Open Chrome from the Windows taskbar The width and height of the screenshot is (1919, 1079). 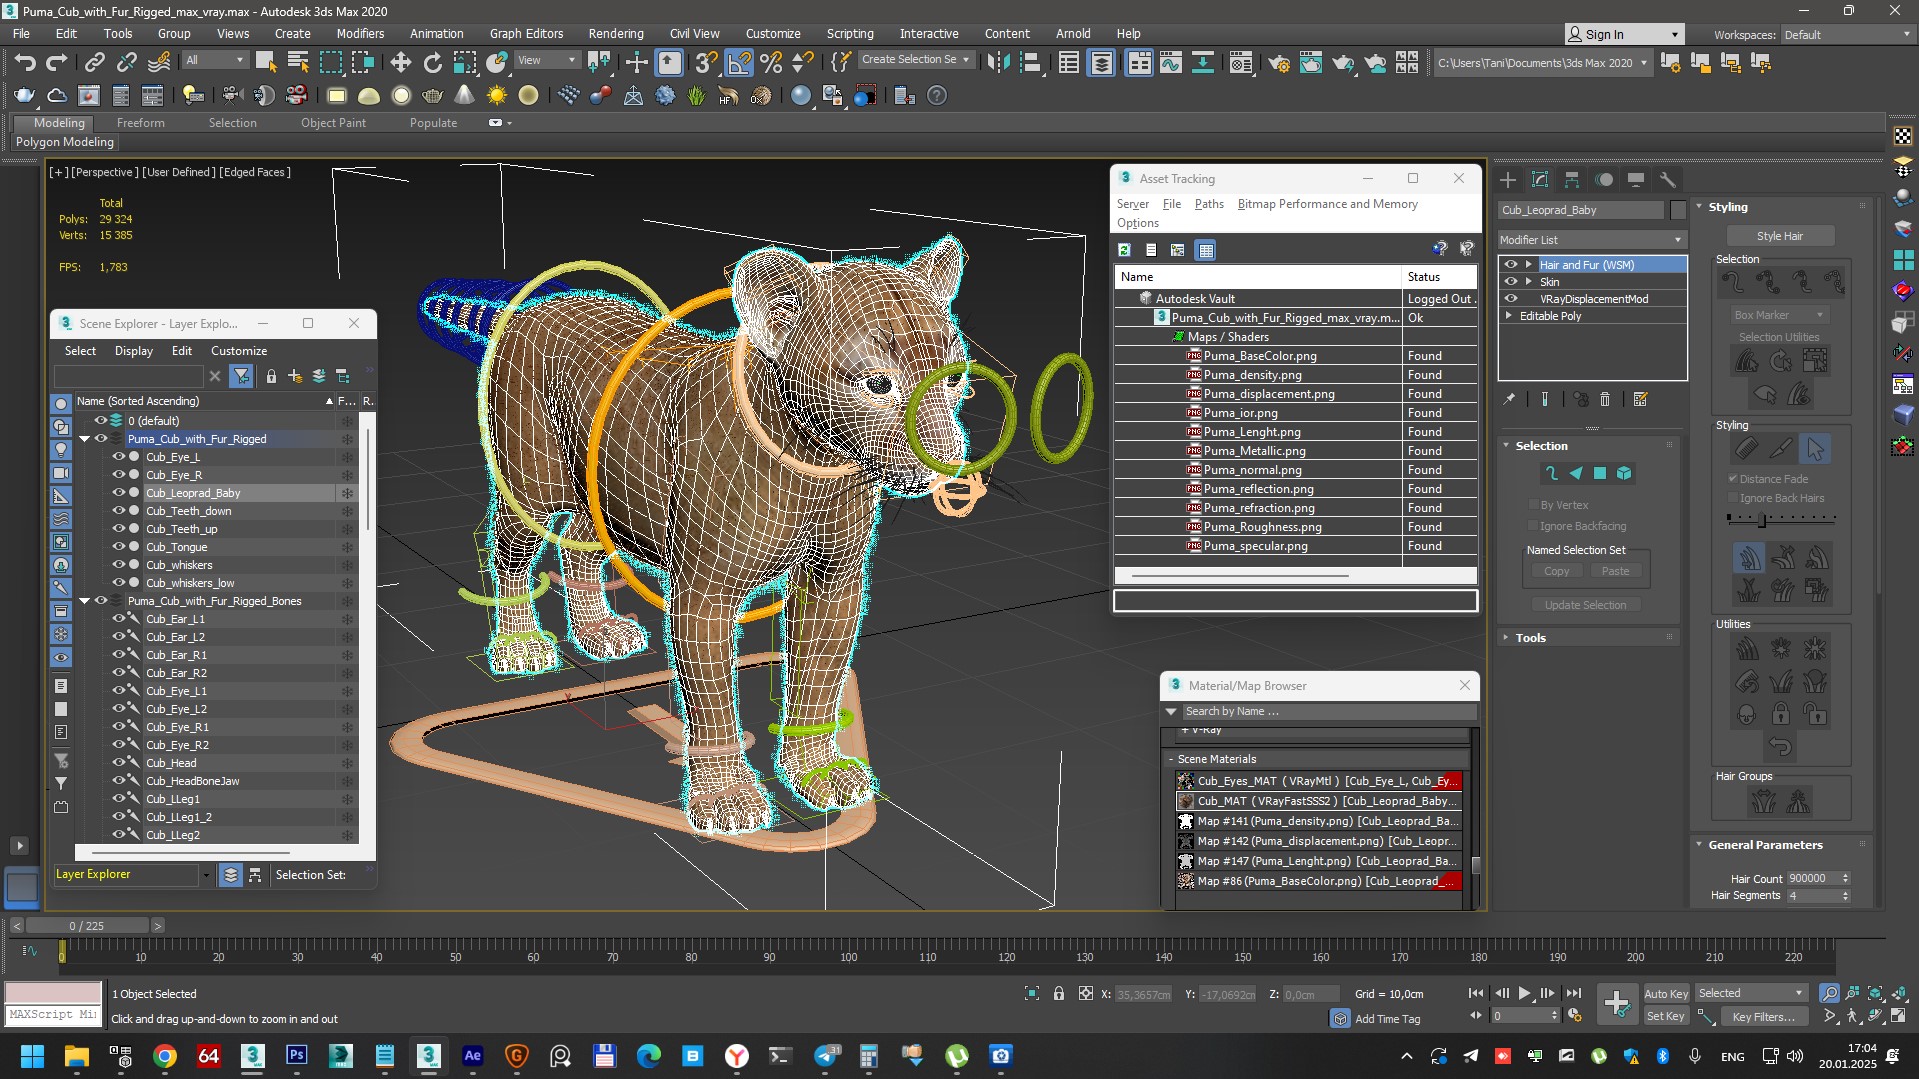[x=165, y=1055]
